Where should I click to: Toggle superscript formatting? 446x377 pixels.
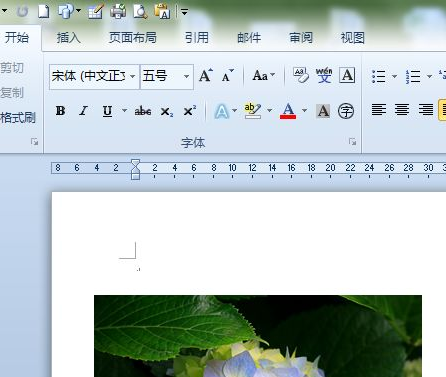click(x=189, y=111)
